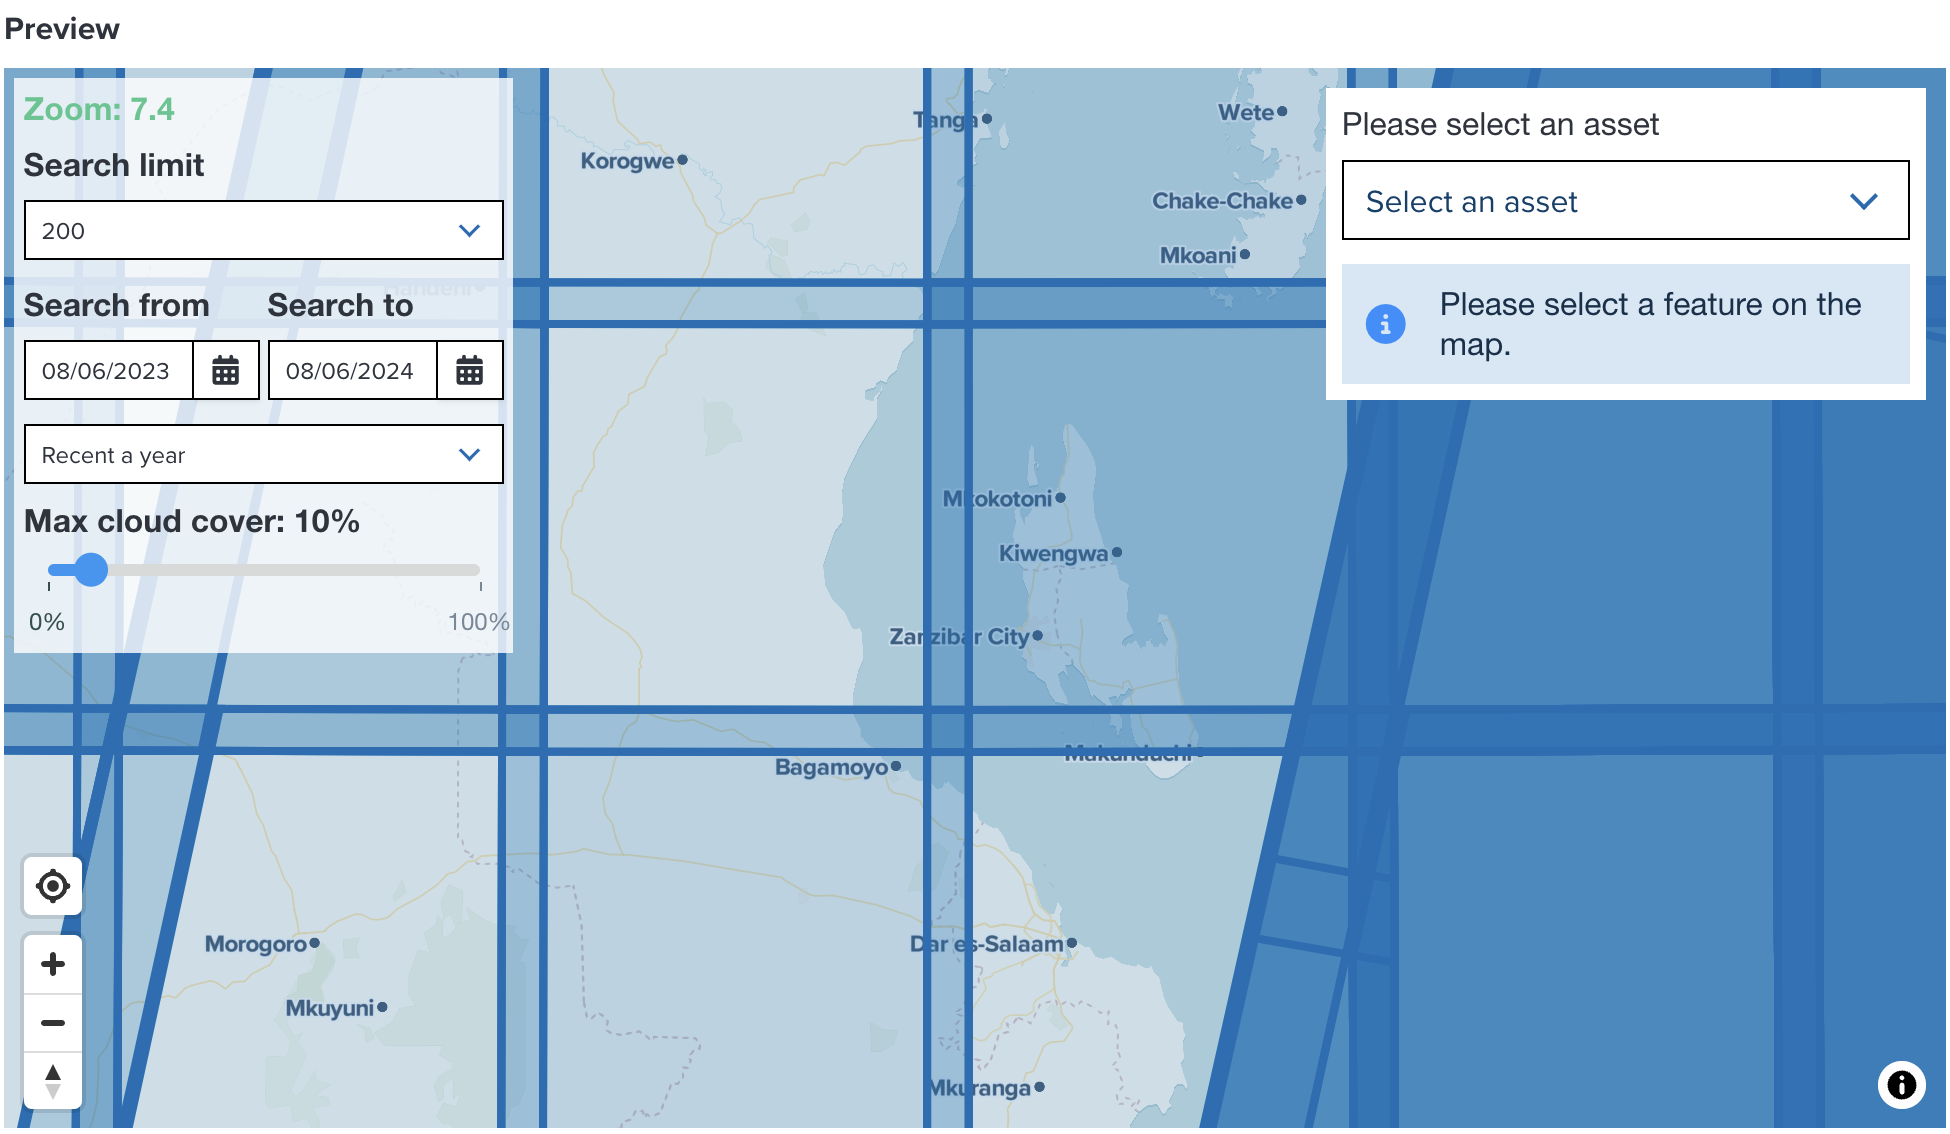Open the map attribution info icon

click(1901, 1085)
